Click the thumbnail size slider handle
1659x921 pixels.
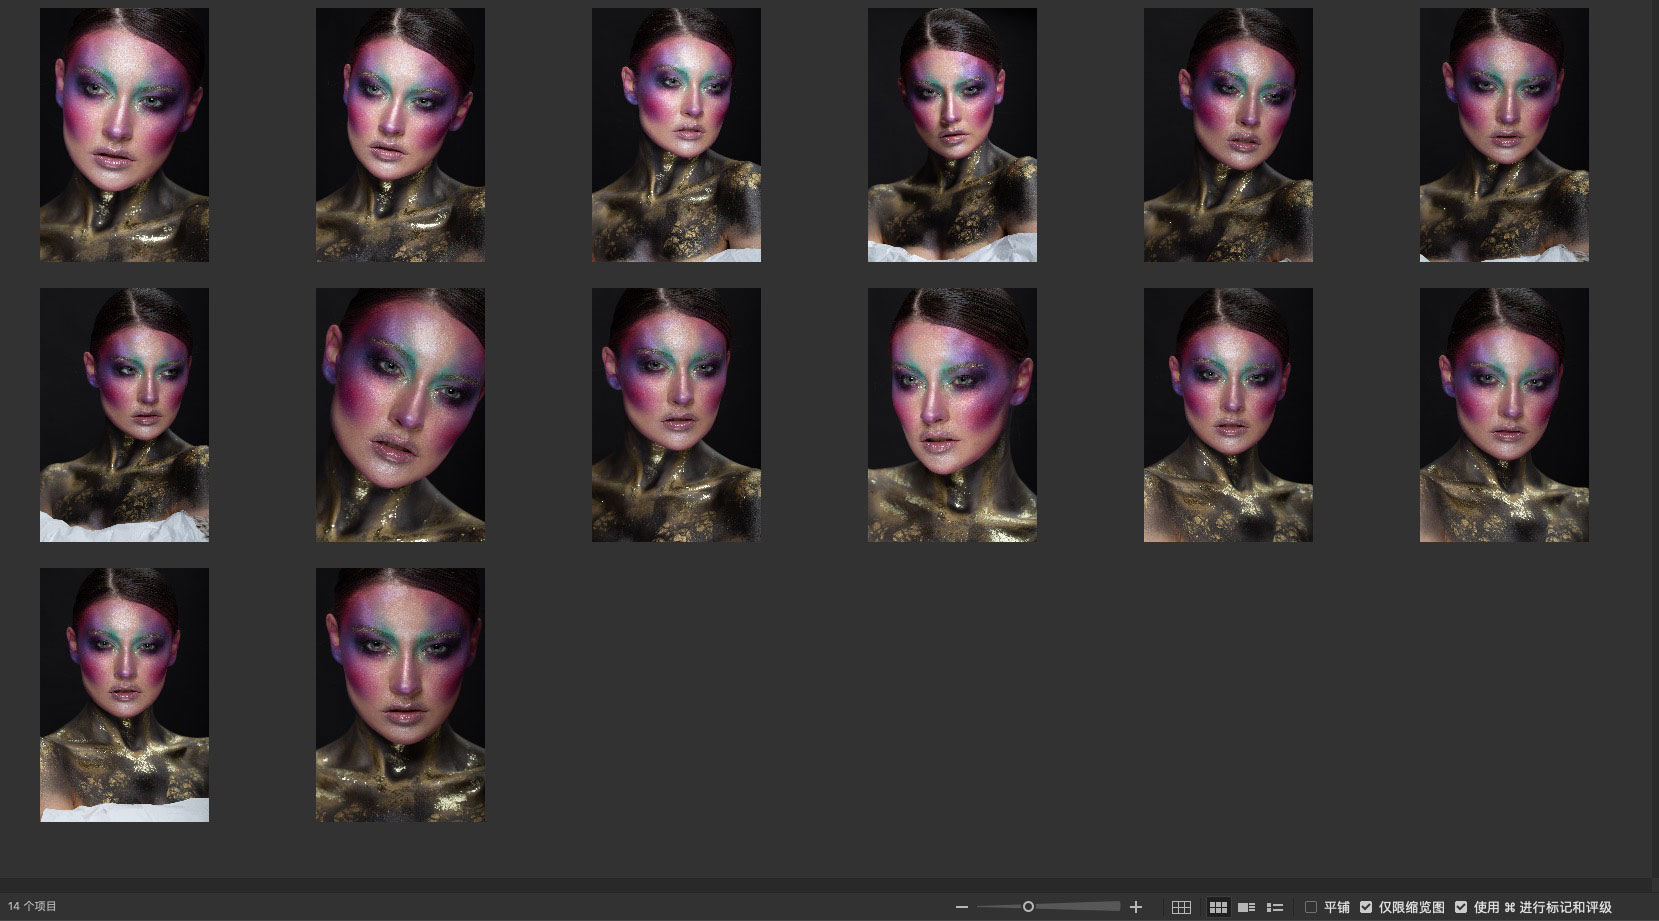(x=1028, y=907)
